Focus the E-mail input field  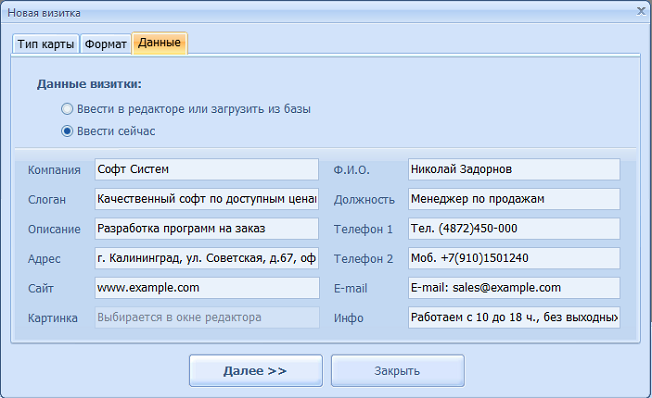click(514, 288)
